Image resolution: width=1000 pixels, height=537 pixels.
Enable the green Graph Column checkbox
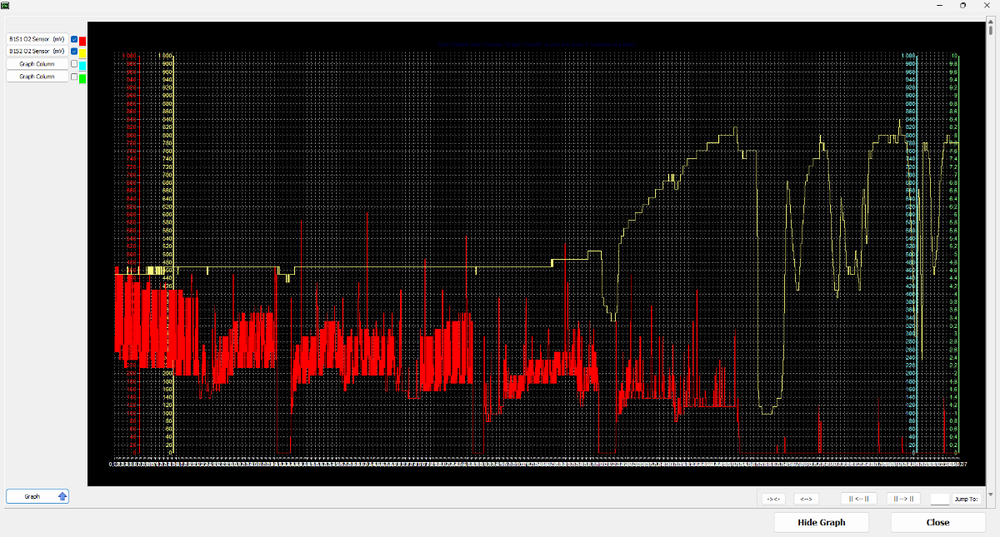point(74,77)
